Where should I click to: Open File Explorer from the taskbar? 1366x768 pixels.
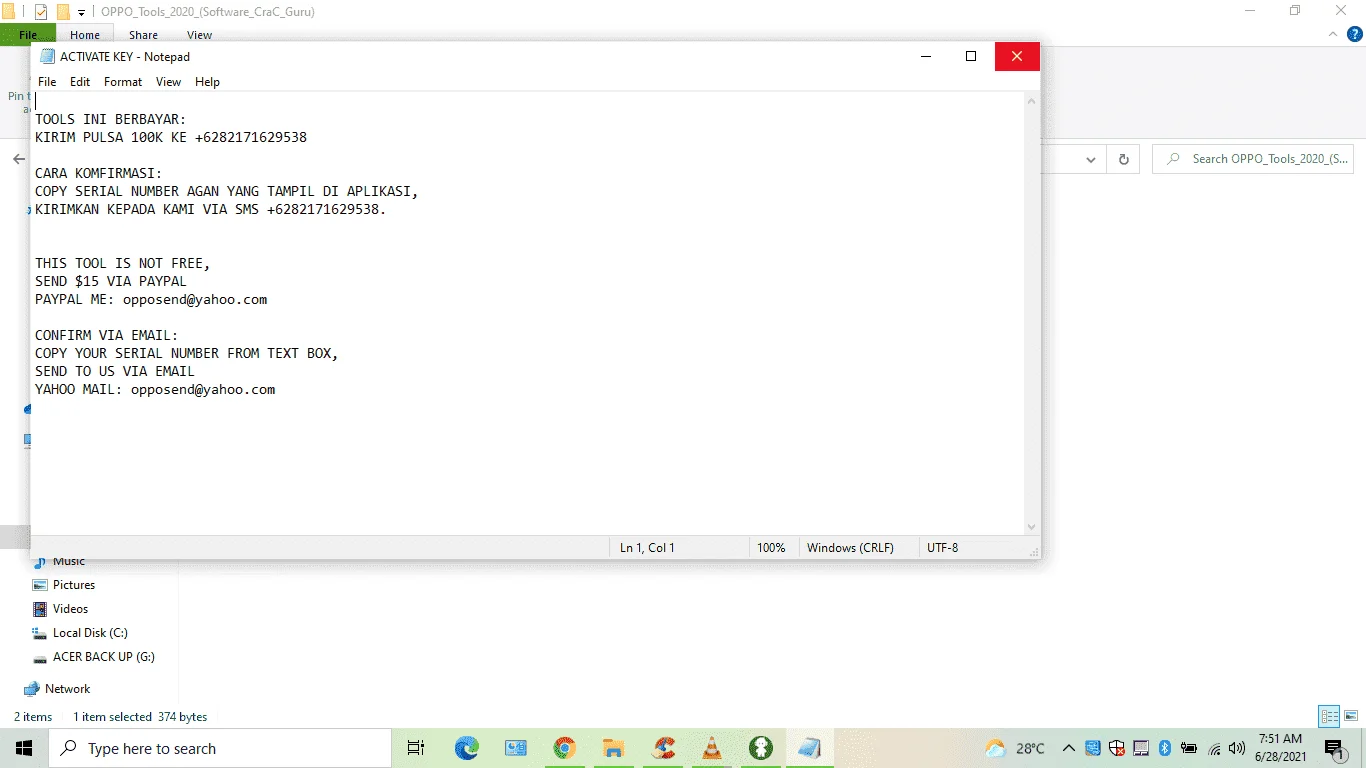[x=614, y=748]
